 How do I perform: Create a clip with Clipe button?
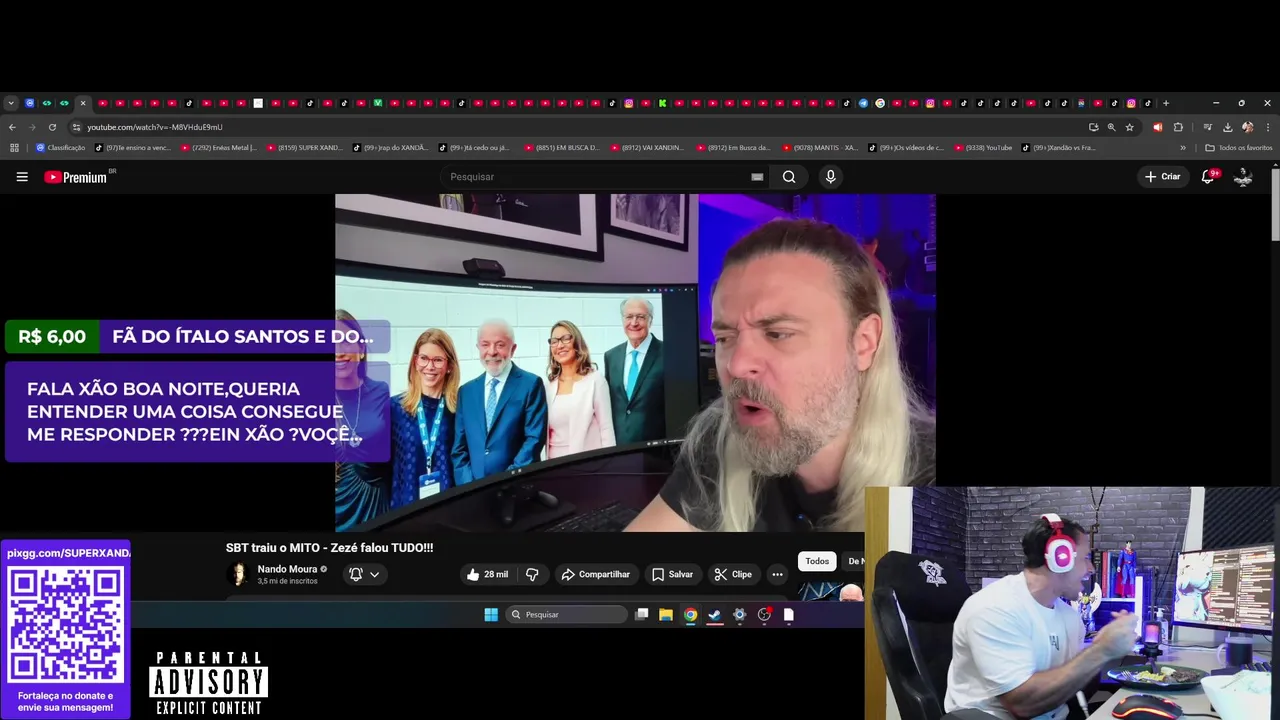click(x=732, y=574)
